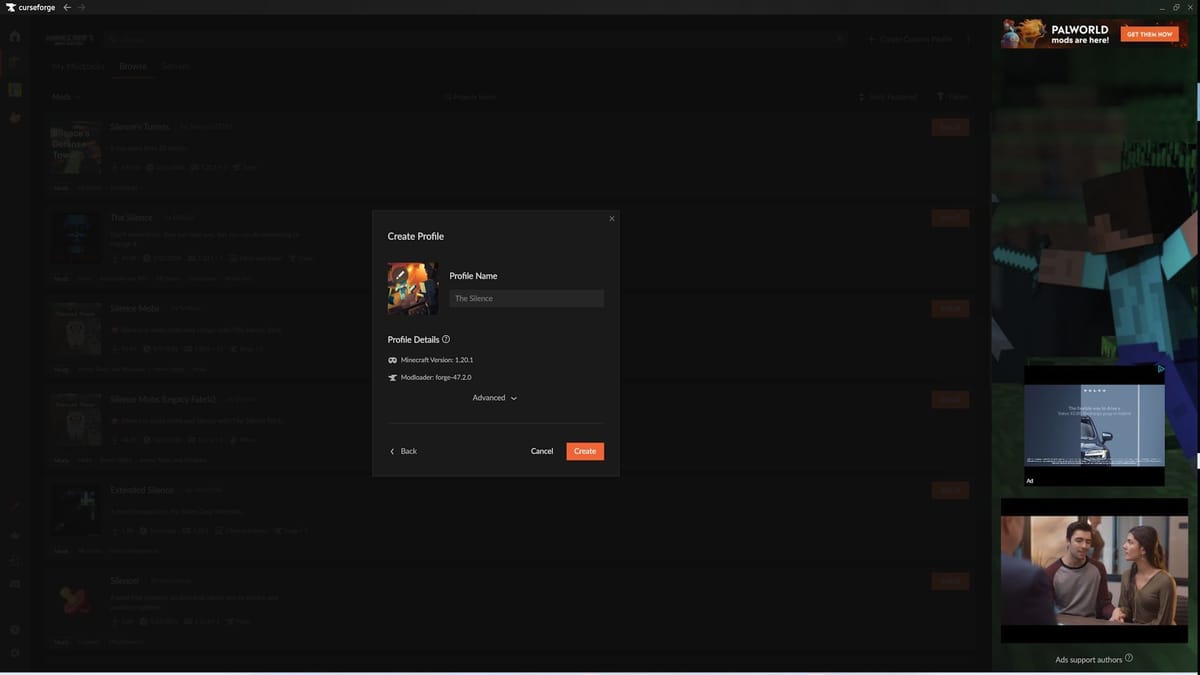
Task: Click the AdChoices icon on car ad
Action: (x=1160, y=369)
